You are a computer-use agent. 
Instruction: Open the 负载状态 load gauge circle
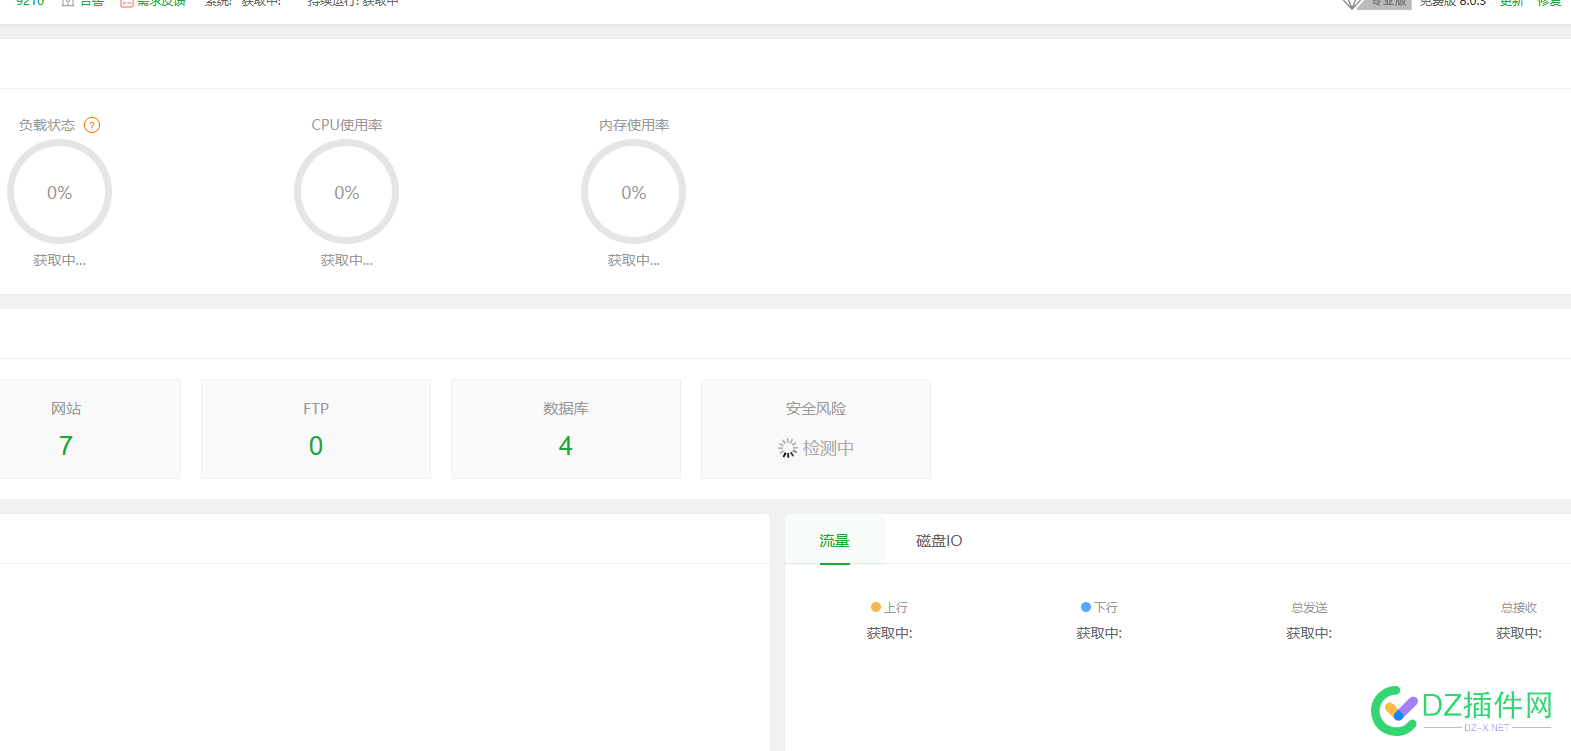[x=59, y=192]
